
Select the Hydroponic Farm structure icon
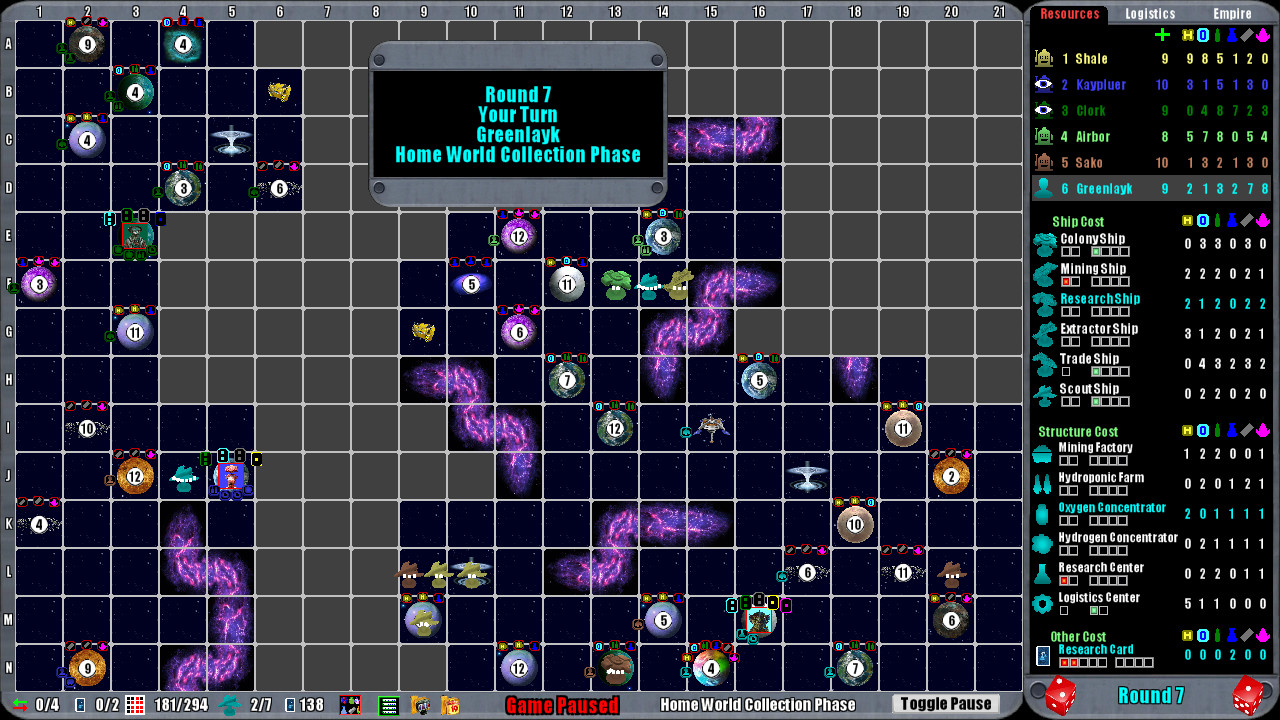(x=1043, y=482)
